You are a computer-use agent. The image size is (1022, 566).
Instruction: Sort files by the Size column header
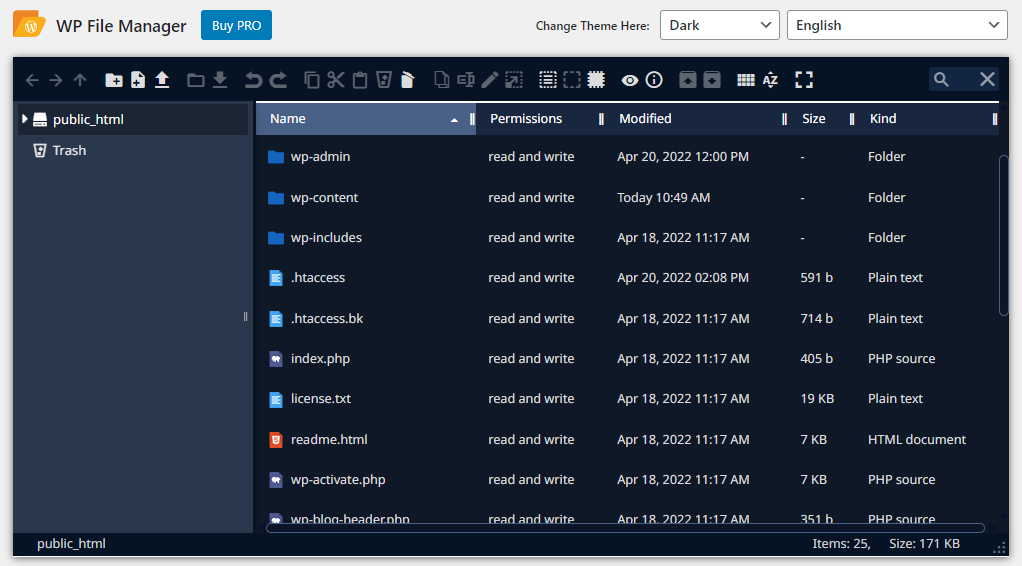click(x=814, y=119)
